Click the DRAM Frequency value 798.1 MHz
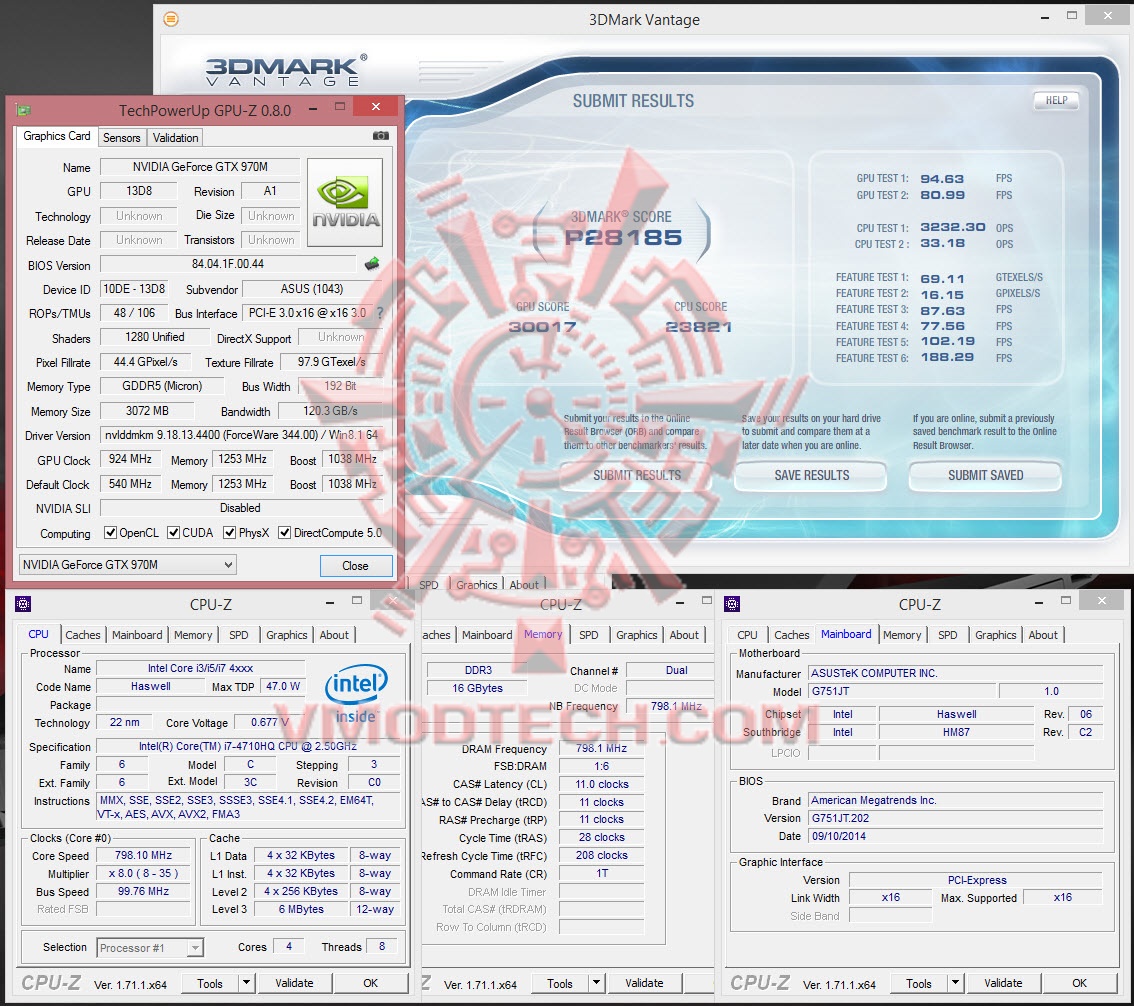The image size is (1134, 1006). point(601,749)
